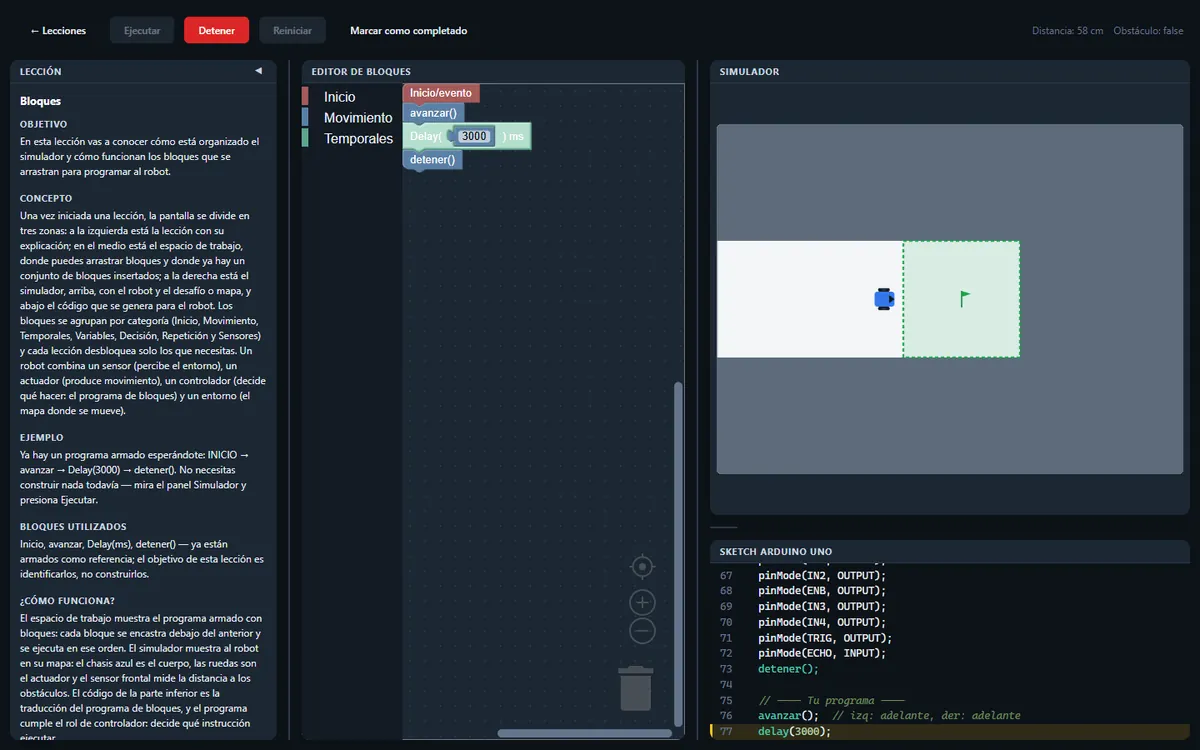
Task: Mark the lesson via Marcar como completado
Action: (x=408, y=30)
